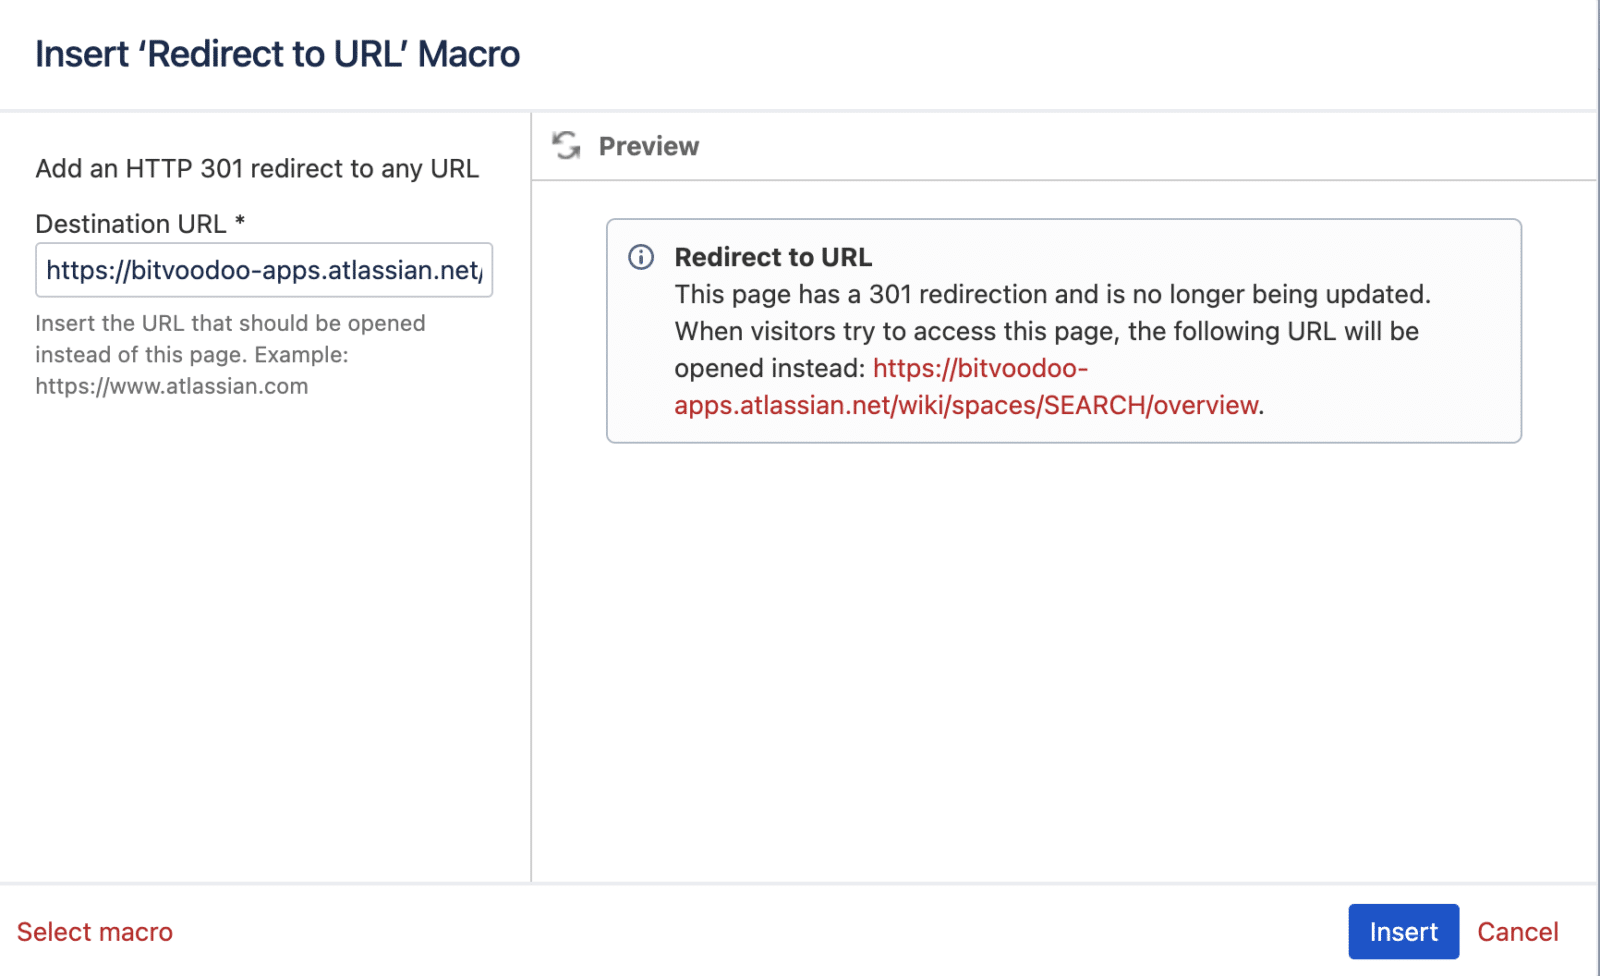Viewport: 1600px width, 976px height.
Task: Click the Add an HTTP 301 description text
Action: coord(257,168)
